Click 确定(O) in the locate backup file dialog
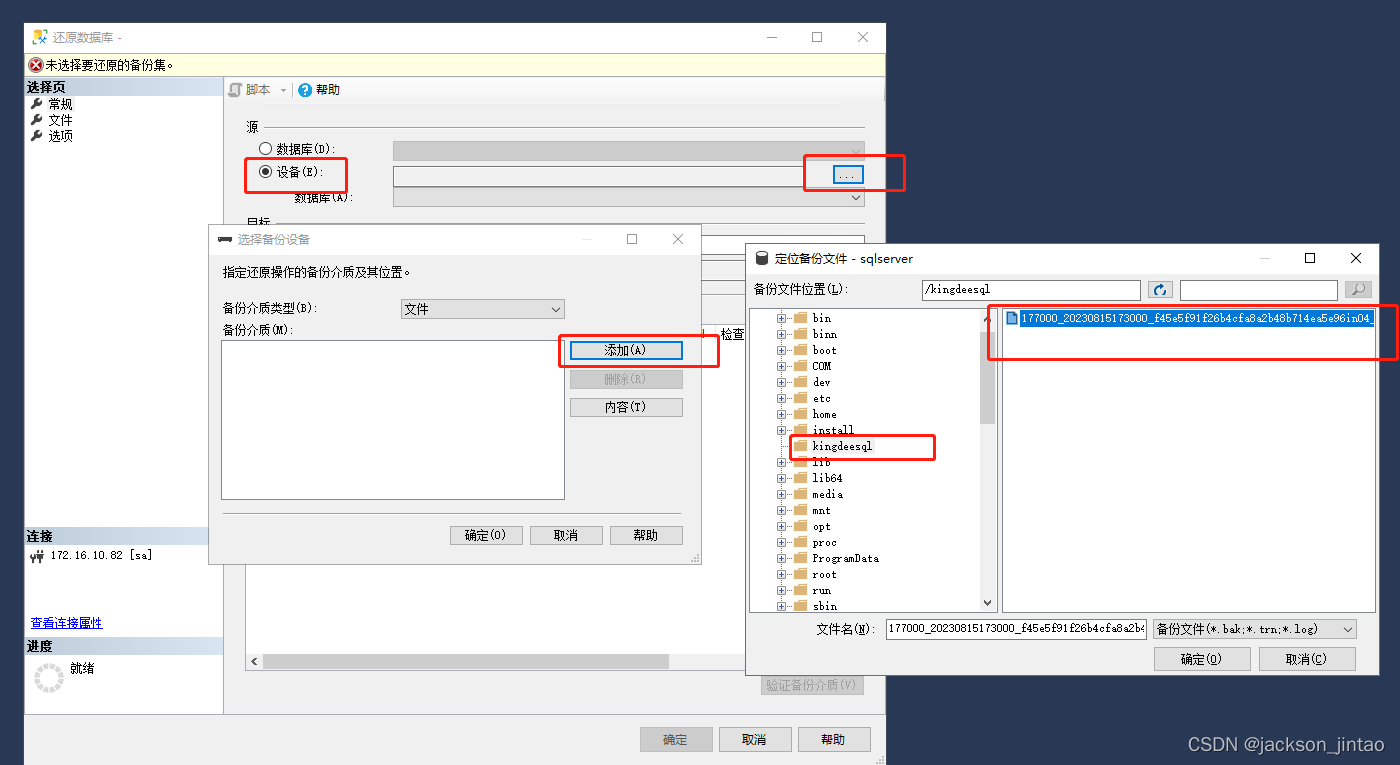This screenshot has height=765, width=1400. coord(1202,659)
